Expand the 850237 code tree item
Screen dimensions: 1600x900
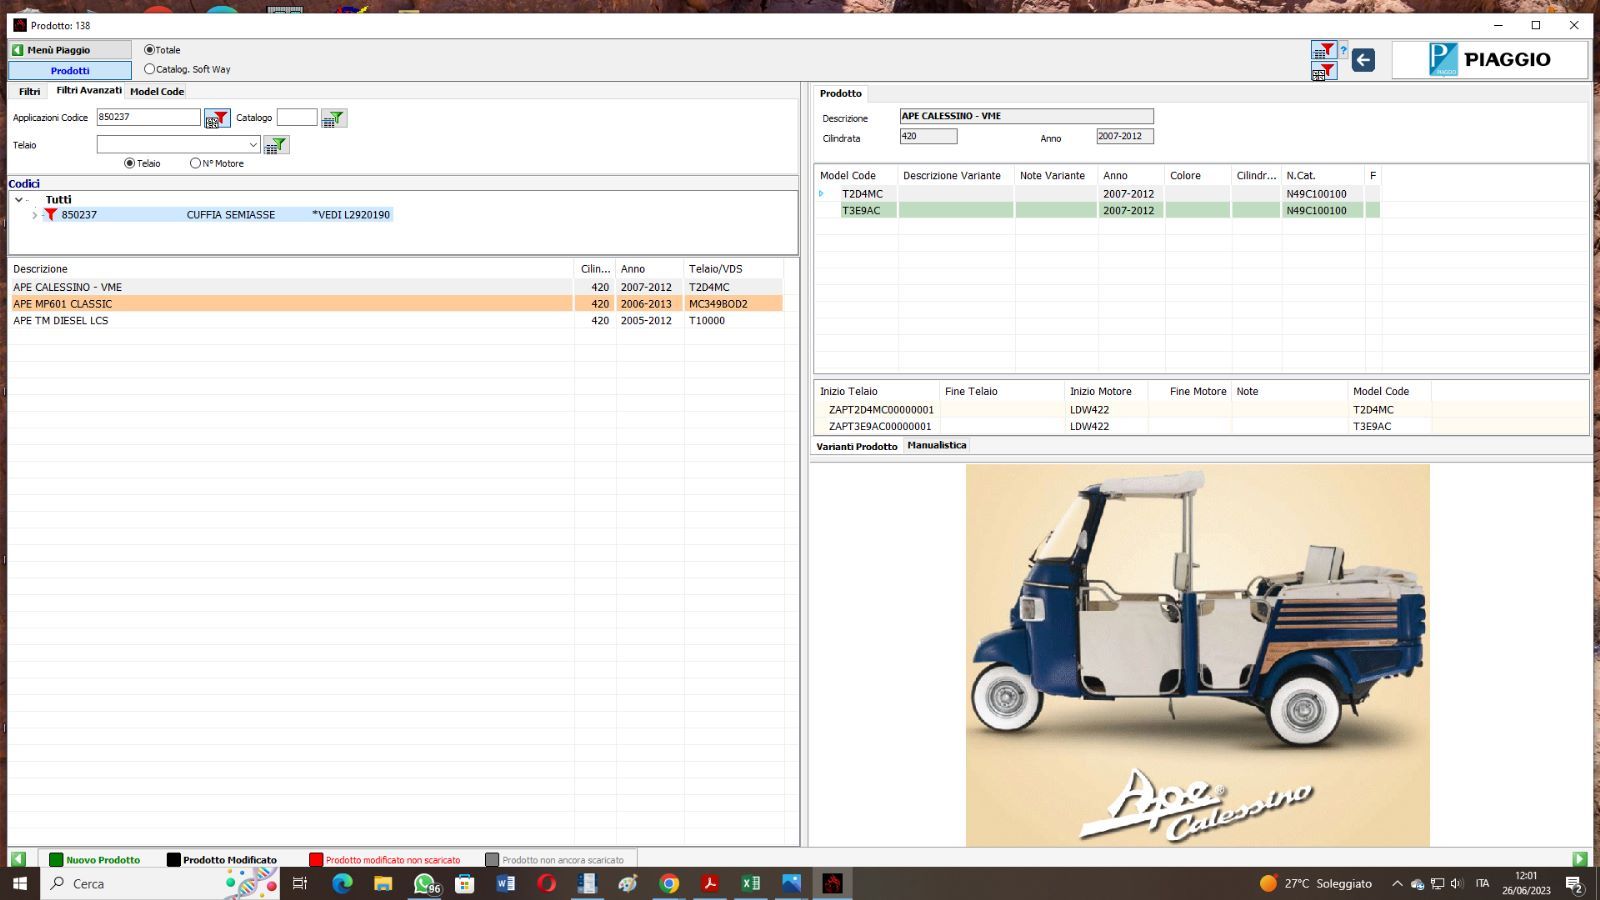(x=35, y=215)
